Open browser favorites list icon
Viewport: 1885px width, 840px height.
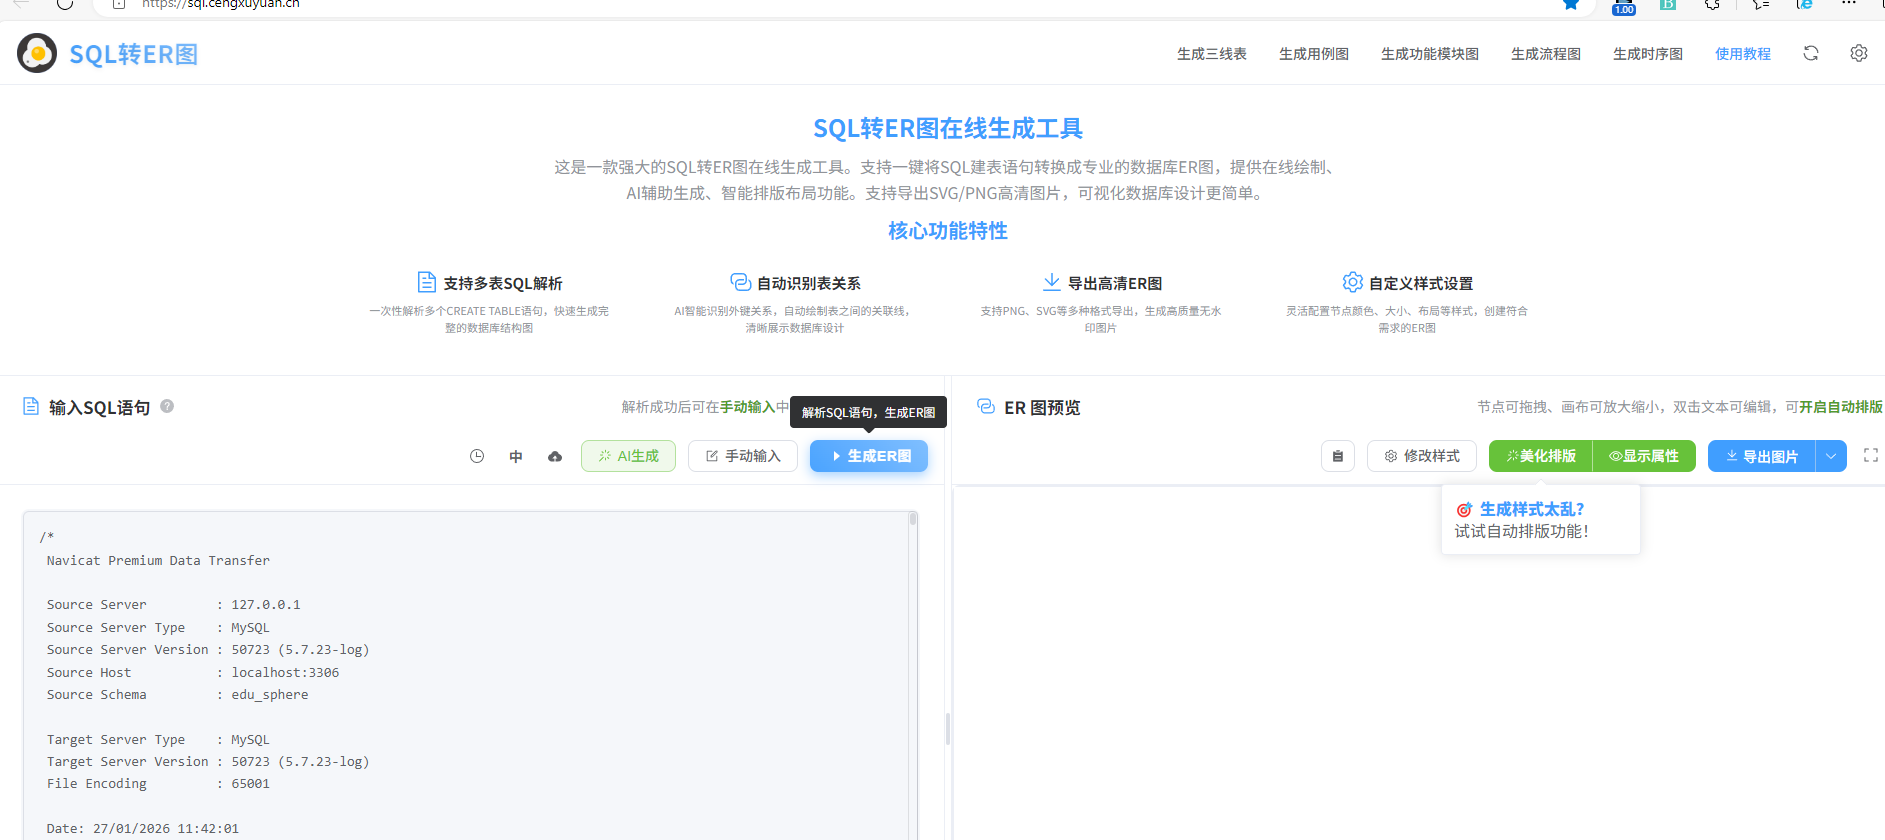pos(1760,4)
